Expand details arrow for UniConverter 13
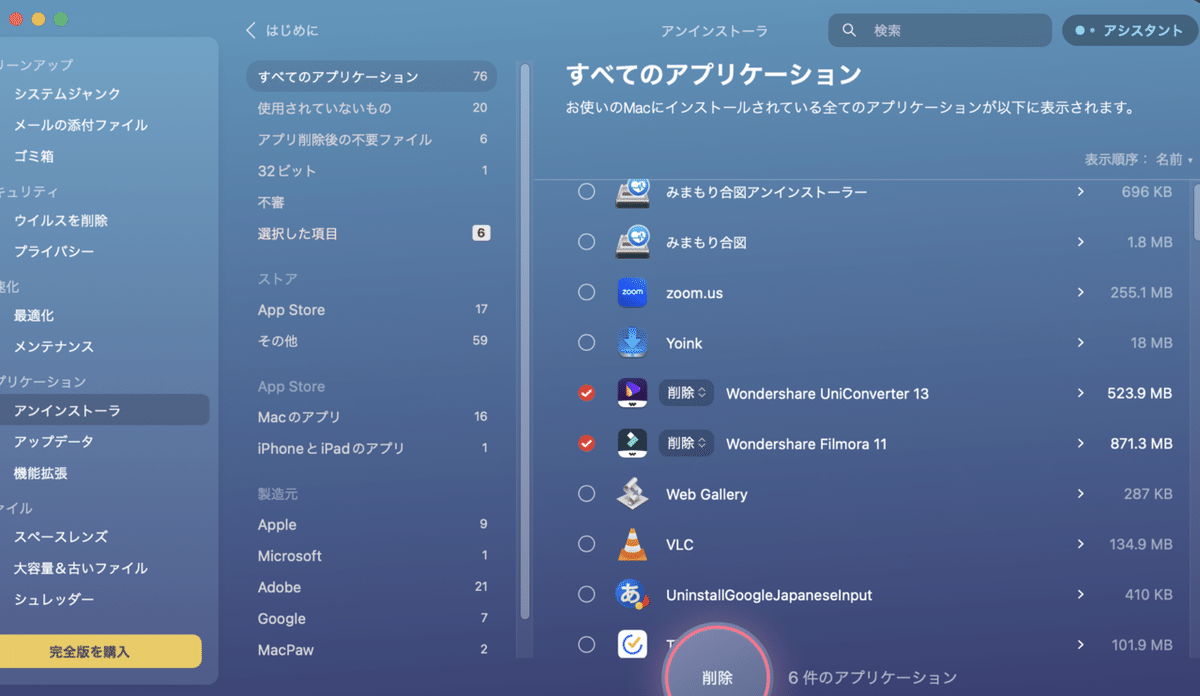 click(1080, 393)
